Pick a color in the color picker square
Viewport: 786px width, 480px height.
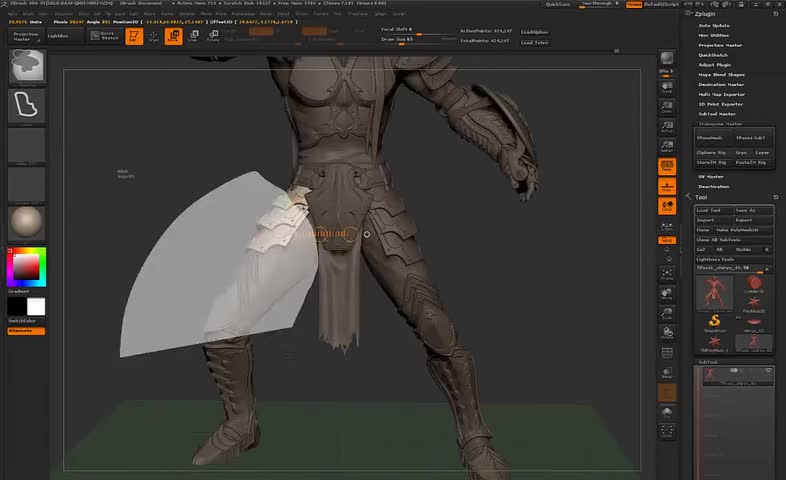click(26, 267)
